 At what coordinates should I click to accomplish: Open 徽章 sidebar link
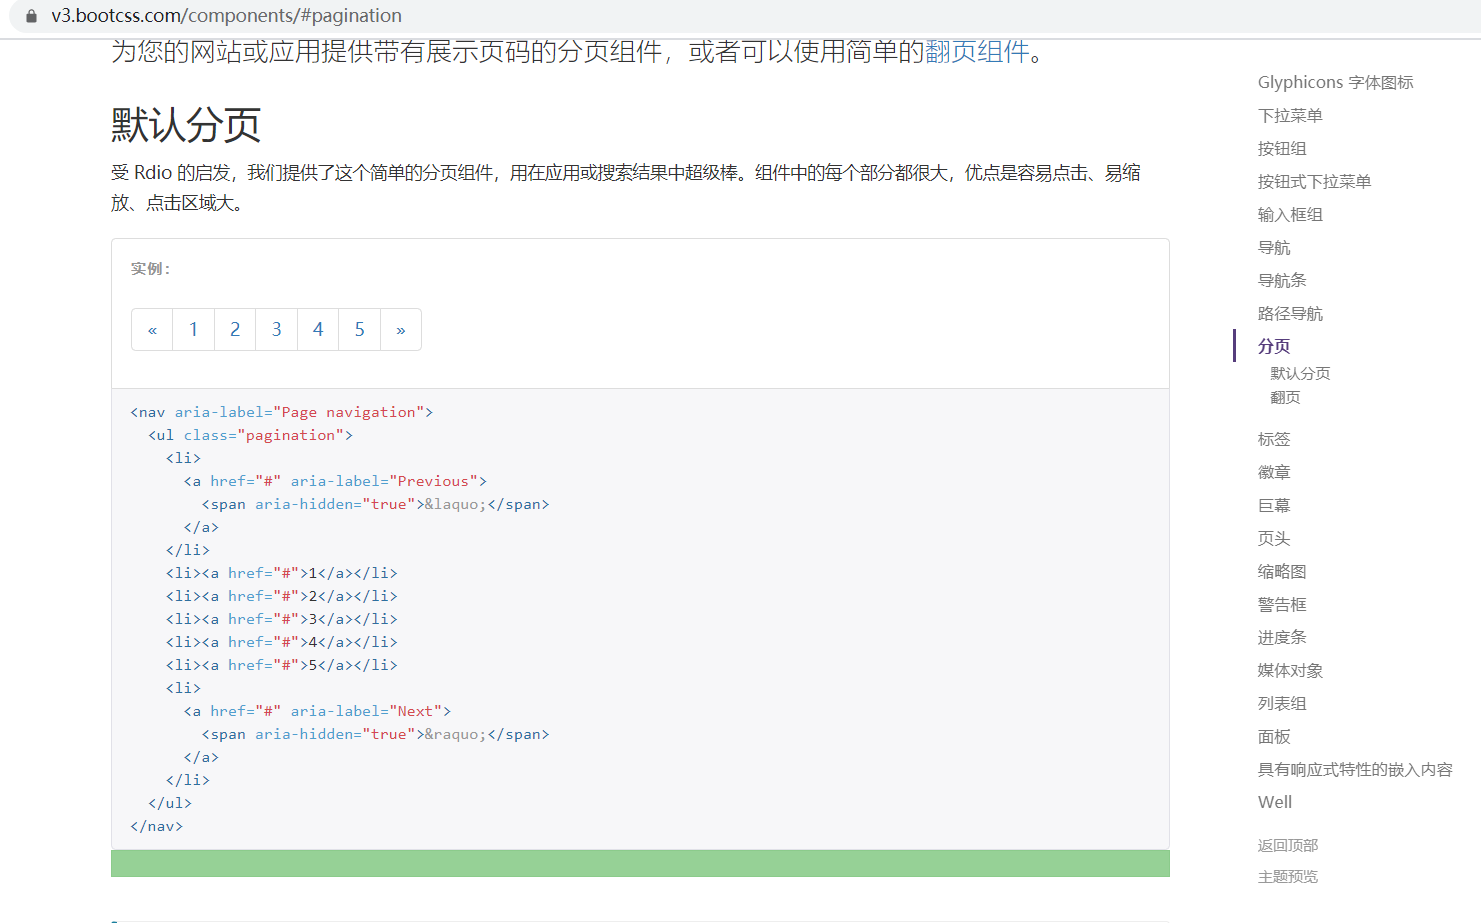click(1274, 472)
